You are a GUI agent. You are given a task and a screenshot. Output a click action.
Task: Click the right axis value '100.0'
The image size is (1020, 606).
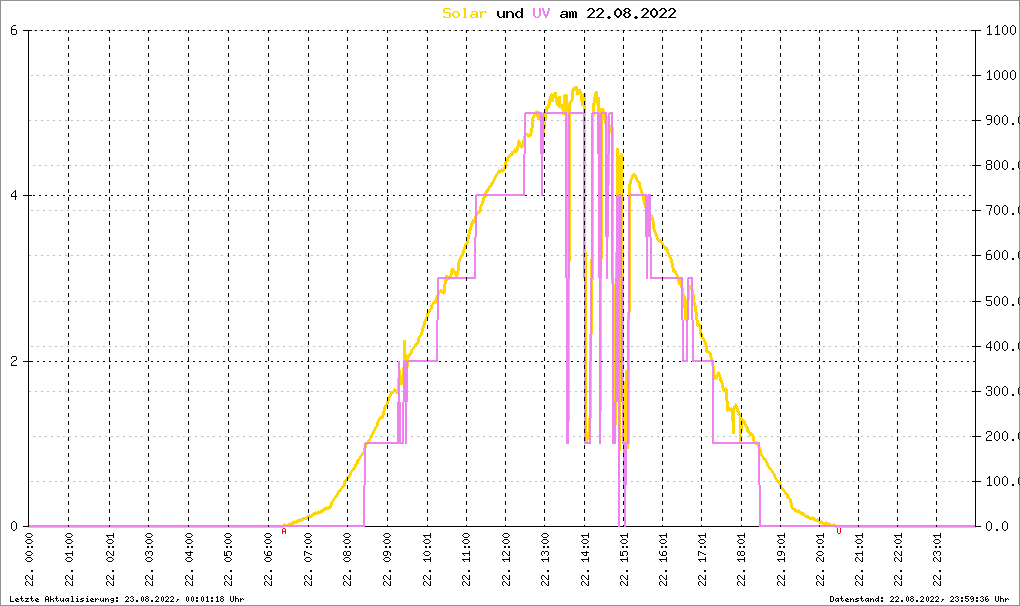[1002, 481]
